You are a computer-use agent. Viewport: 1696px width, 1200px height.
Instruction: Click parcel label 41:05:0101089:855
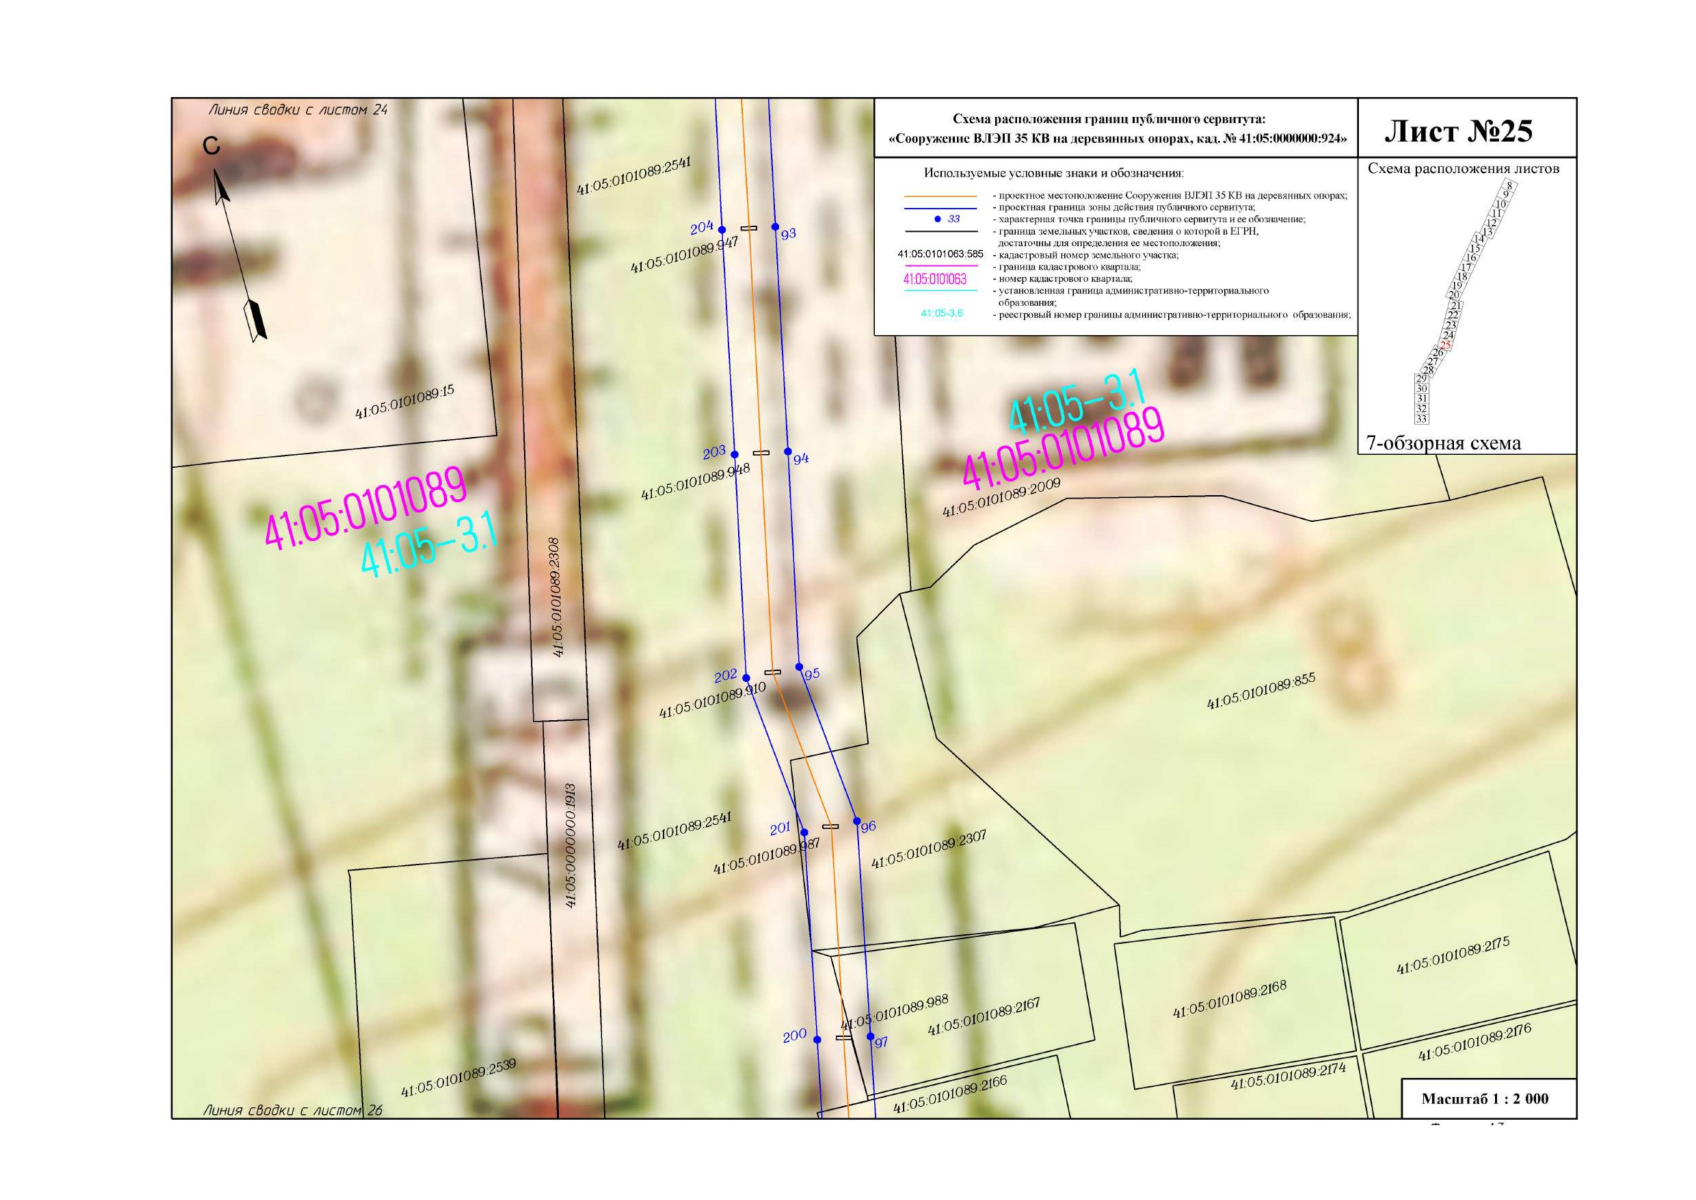pyautogui.click(x=1261, y=691)
